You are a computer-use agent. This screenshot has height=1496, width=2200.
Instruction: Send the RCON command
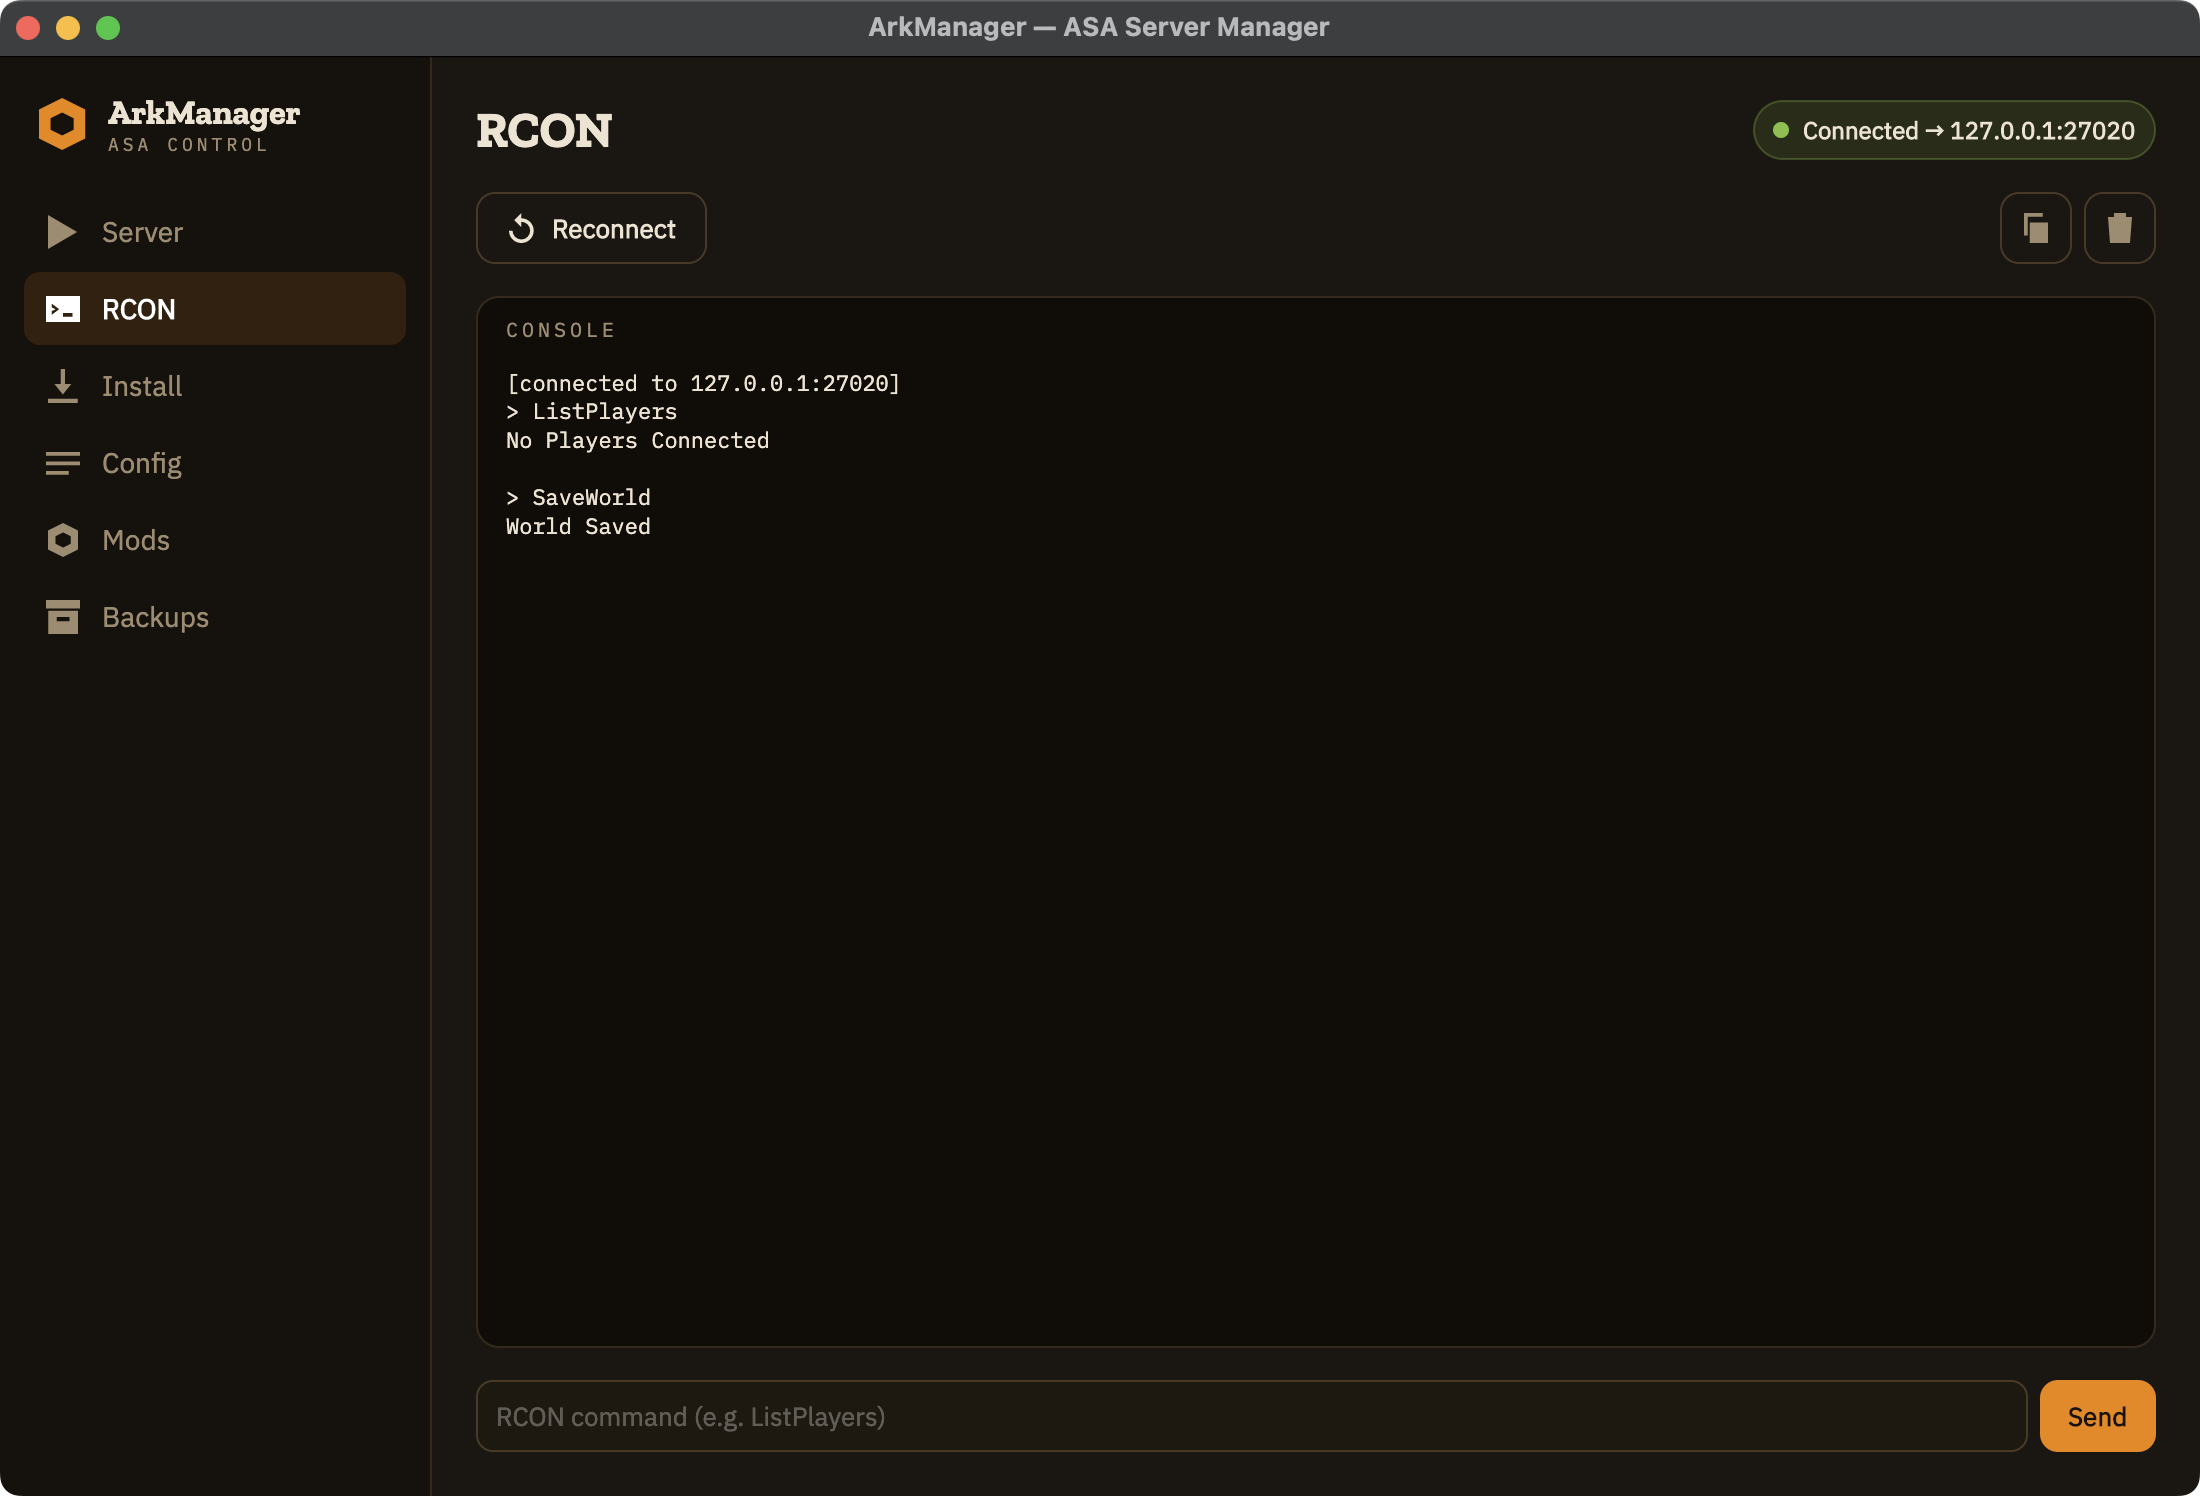point(2097,1416)
